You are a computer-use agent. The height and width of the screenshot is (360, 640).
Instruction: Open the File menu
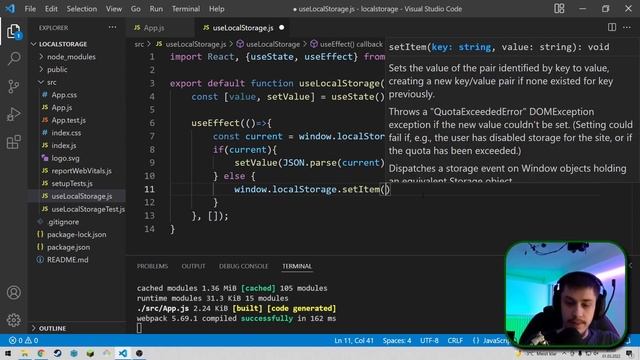tap(30, 9)
